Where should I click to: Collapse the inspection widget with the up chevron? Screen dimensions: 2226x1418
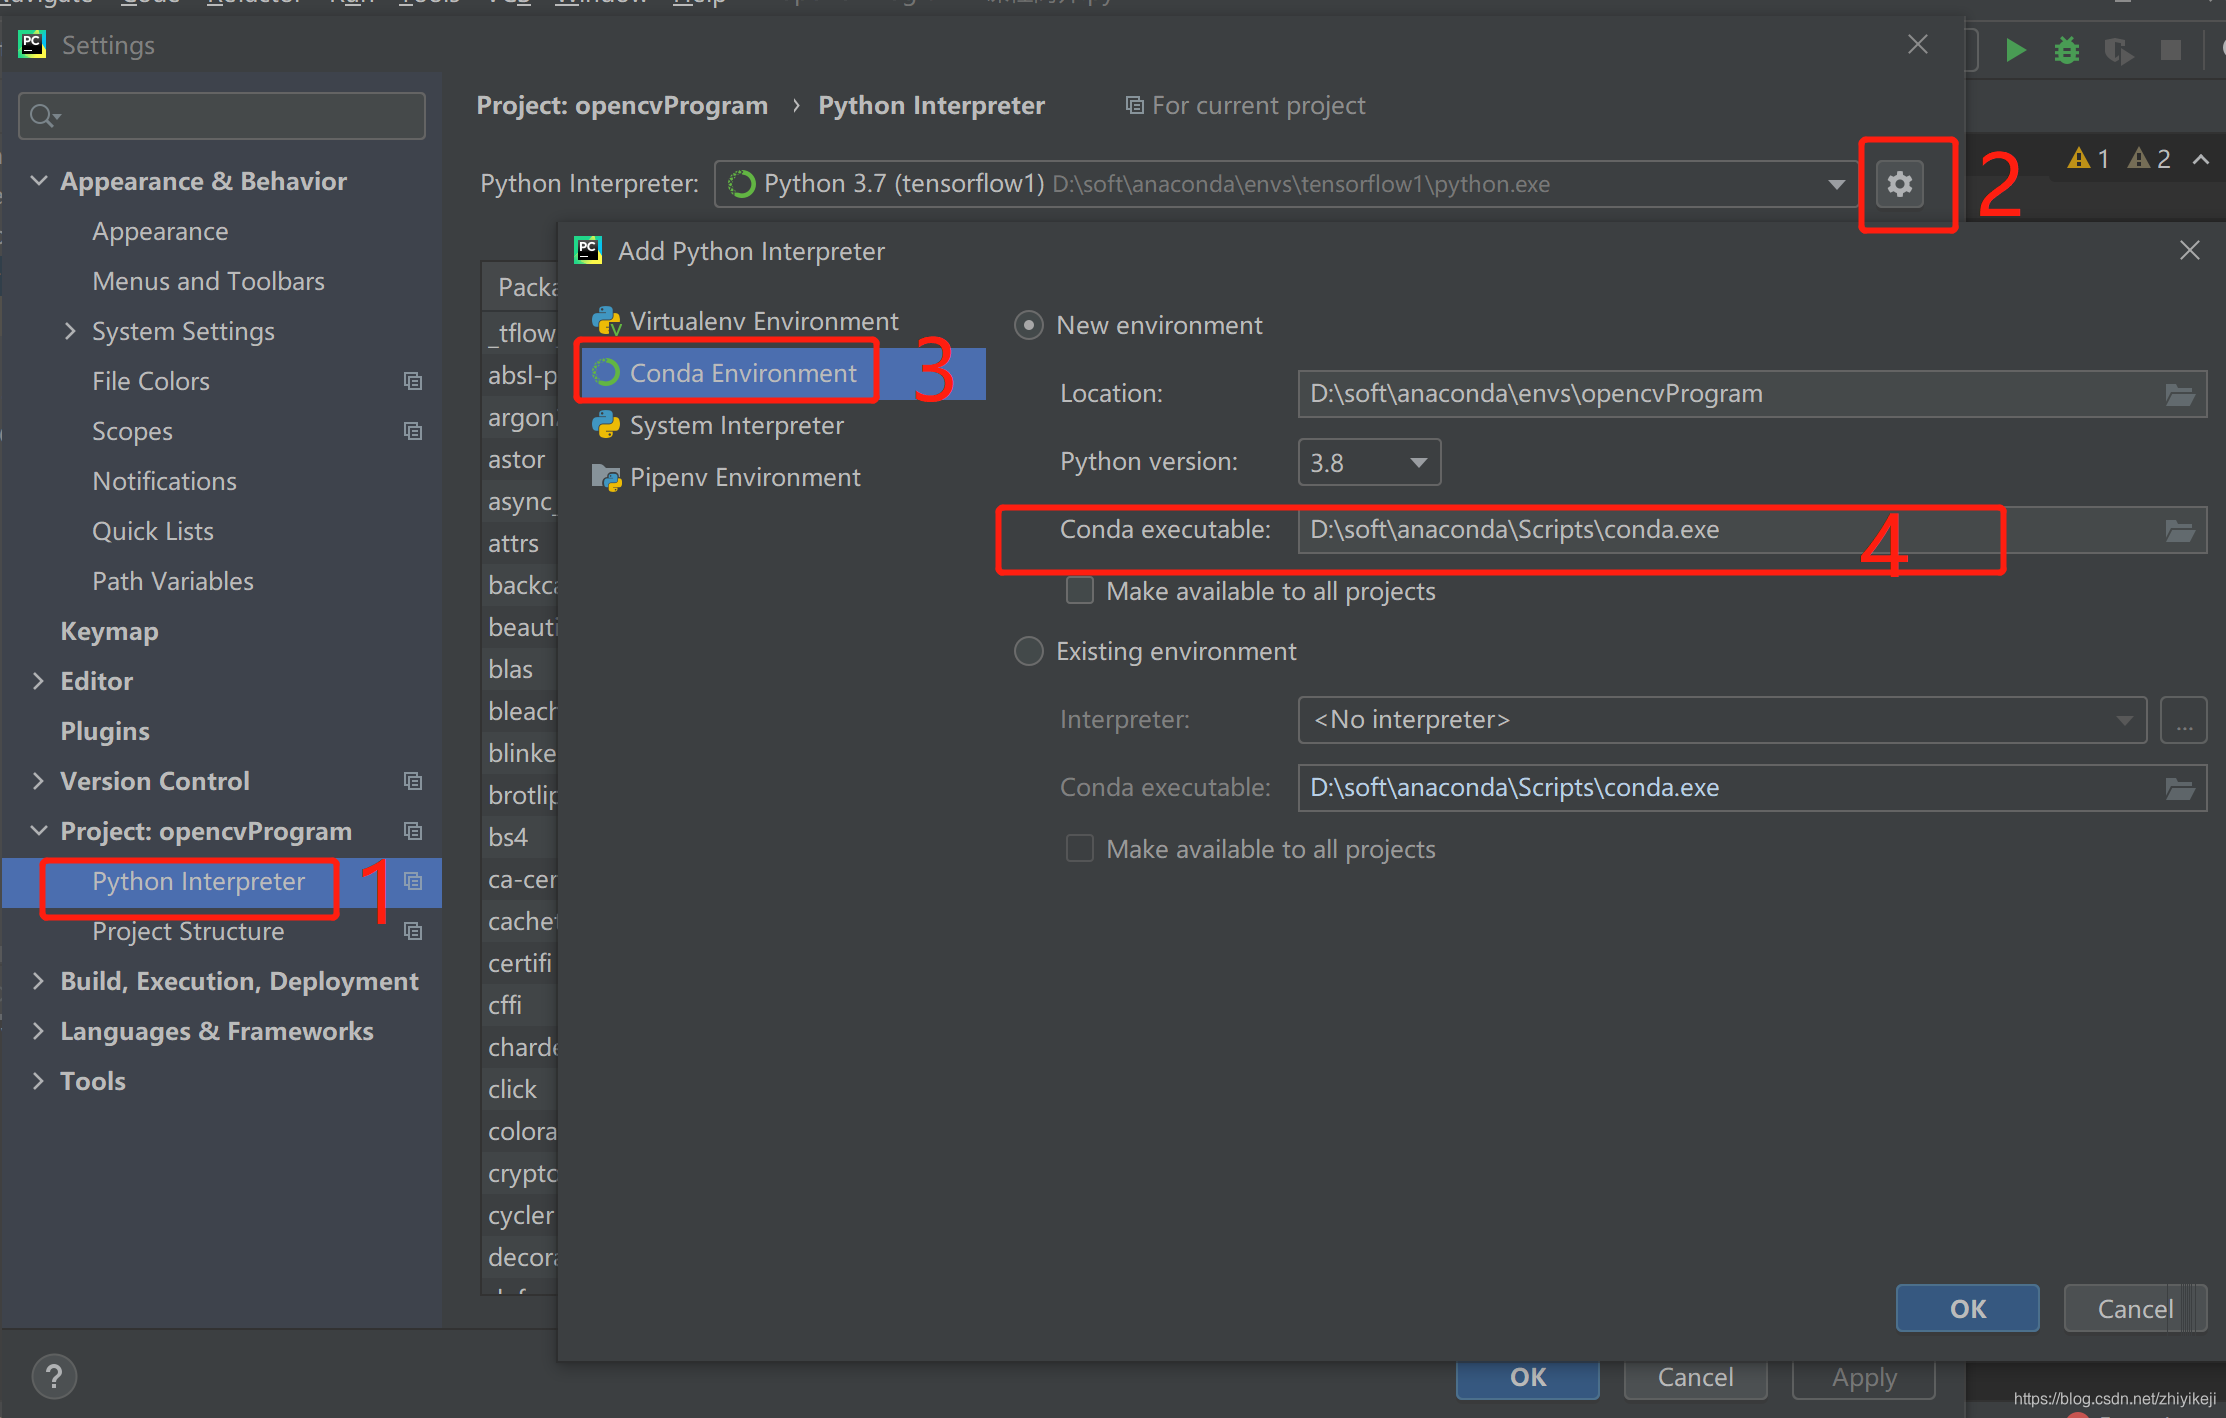(2201, 159)
